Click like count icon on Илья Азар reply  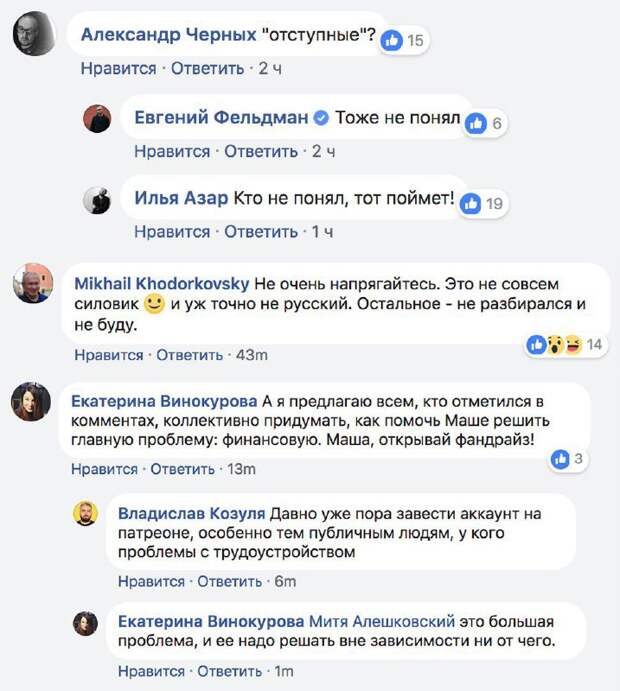471,204
